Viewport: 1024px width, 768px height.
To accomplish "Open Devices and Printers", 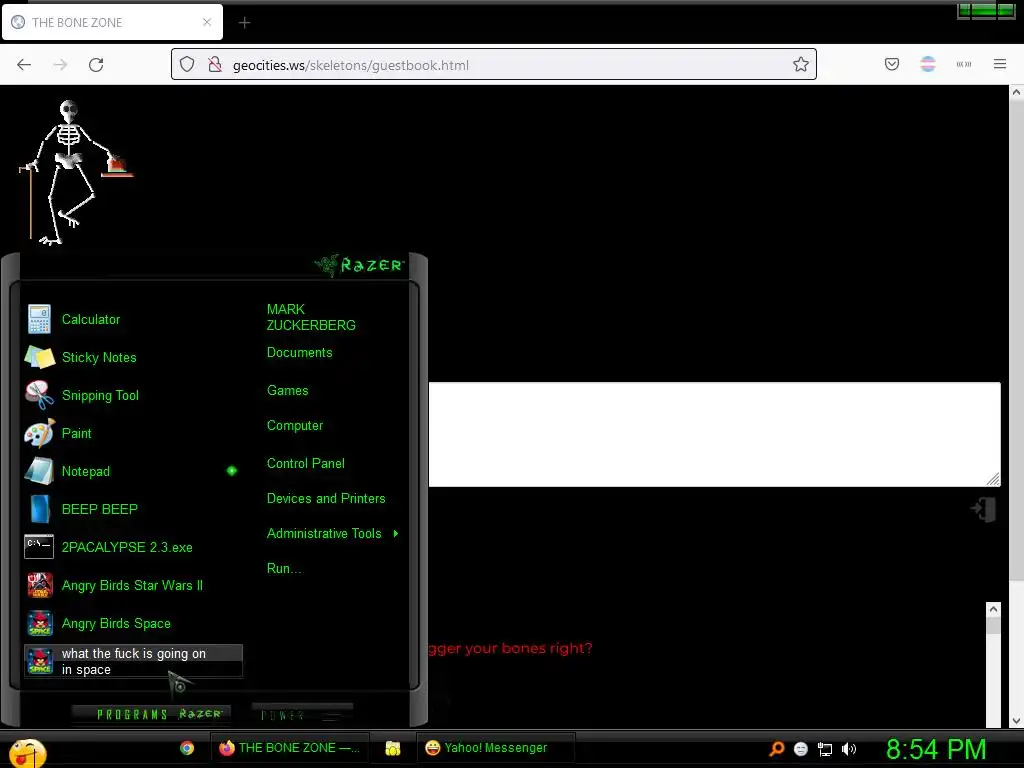I will pos(326,499).
